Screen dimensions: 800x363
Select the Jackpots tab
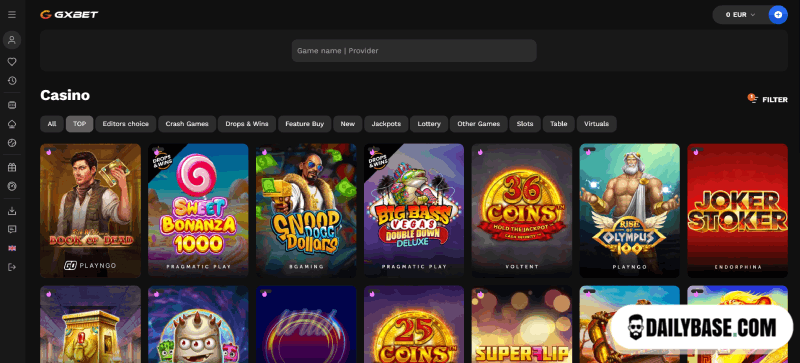point(386,124)
